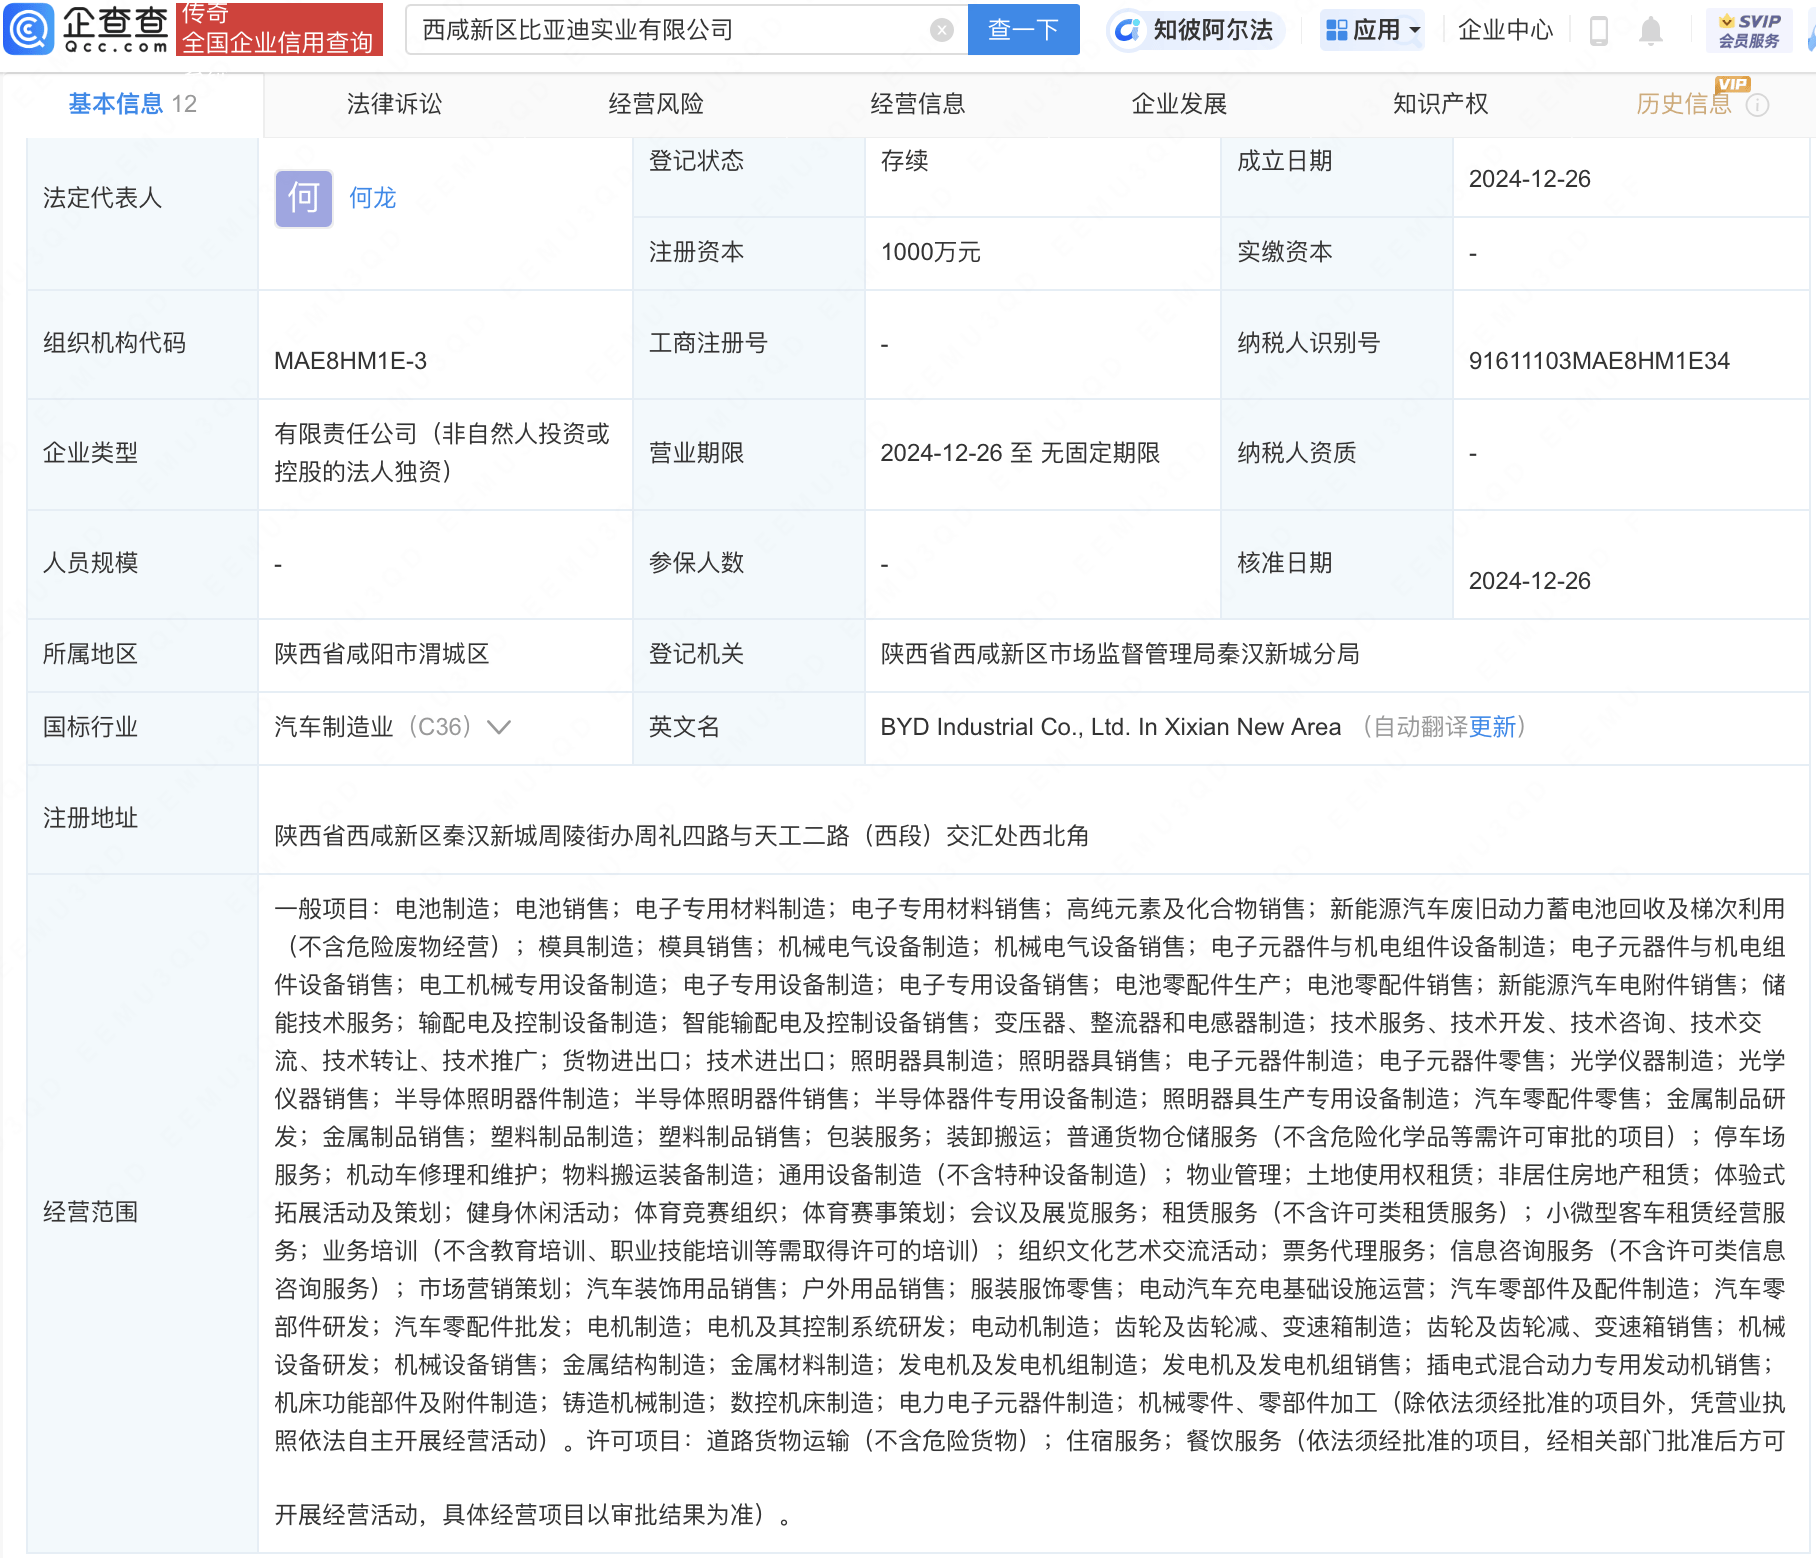Expand the 汽车制造业 industry chevron
This screenshot has height=1558, width=1816.
point(499,727)
